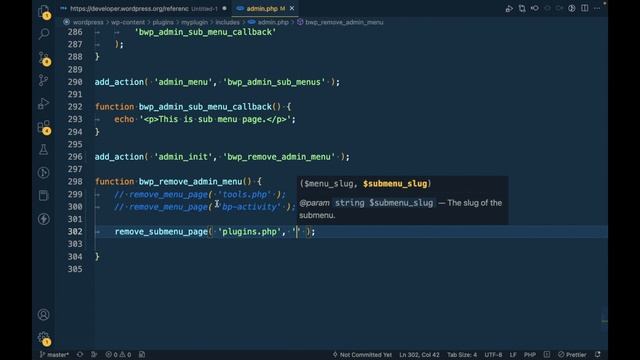Click inside 'plugins.php' string on line 302
Viewport: 640px width, 360px height.
click(249, 231)
